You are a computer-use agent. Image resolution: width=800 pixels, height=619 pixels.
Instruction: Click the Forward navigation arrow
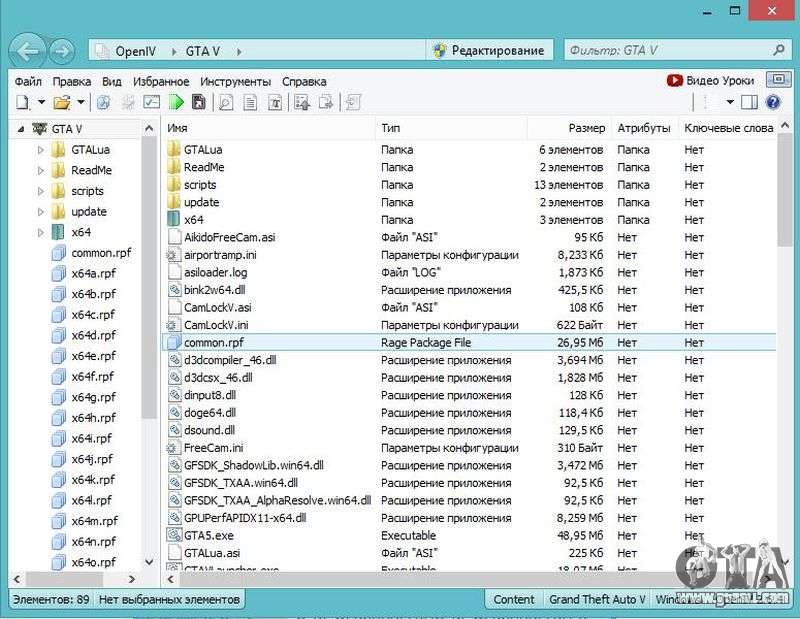62,51
